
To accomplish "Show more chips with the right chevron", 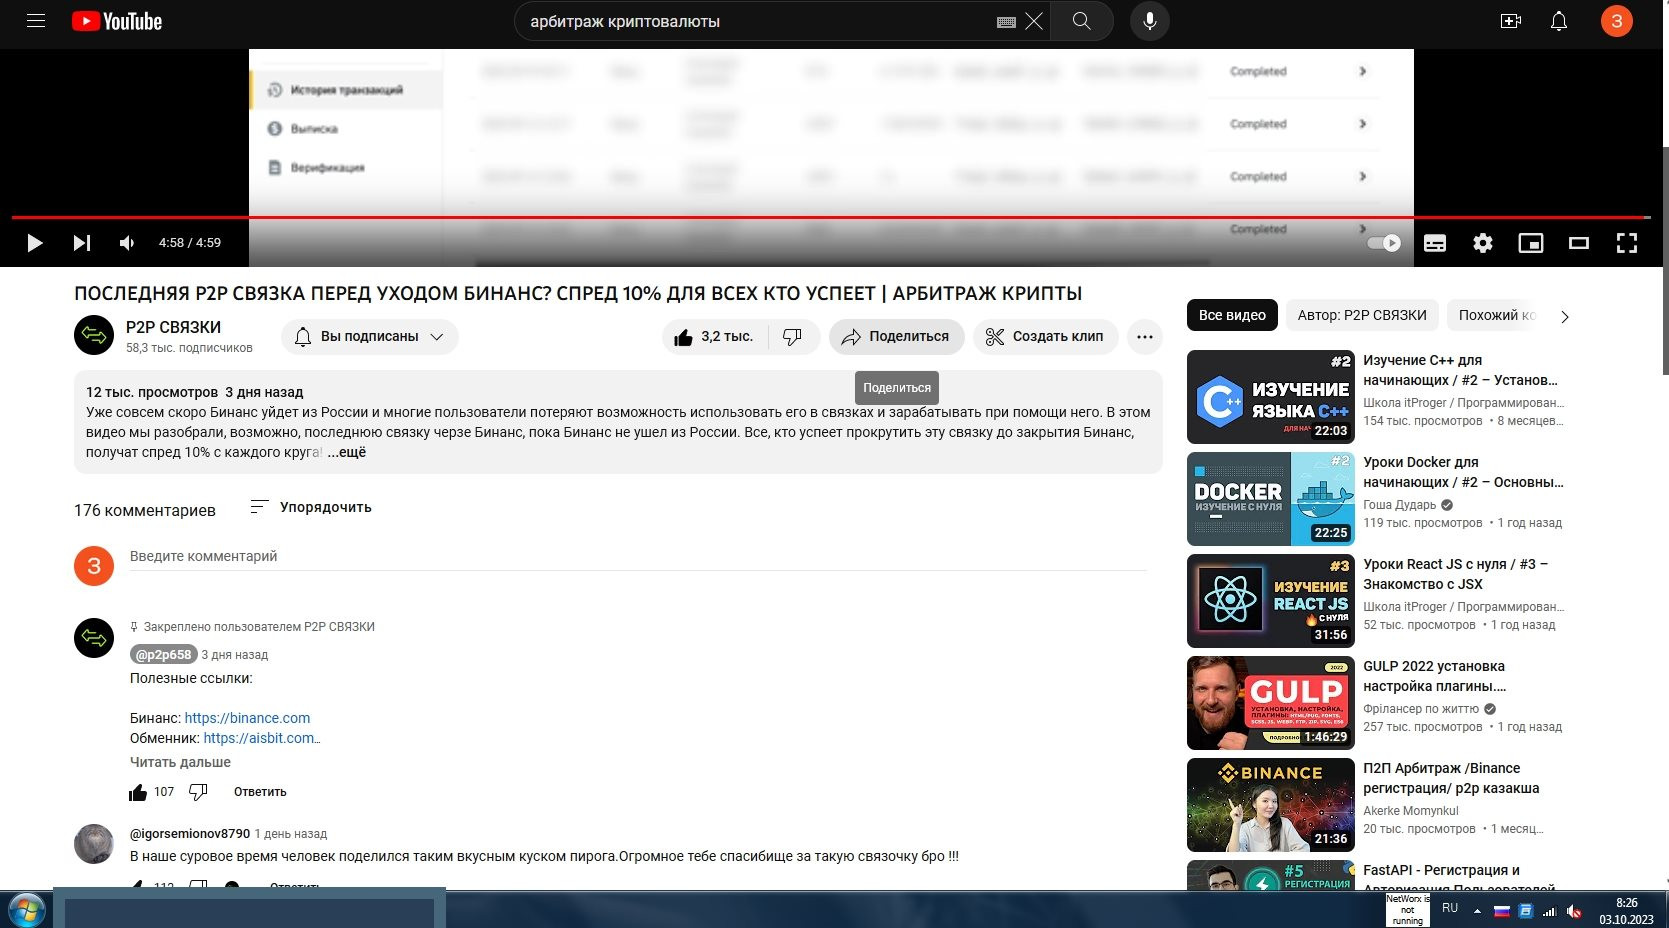I will (1565, 316).
